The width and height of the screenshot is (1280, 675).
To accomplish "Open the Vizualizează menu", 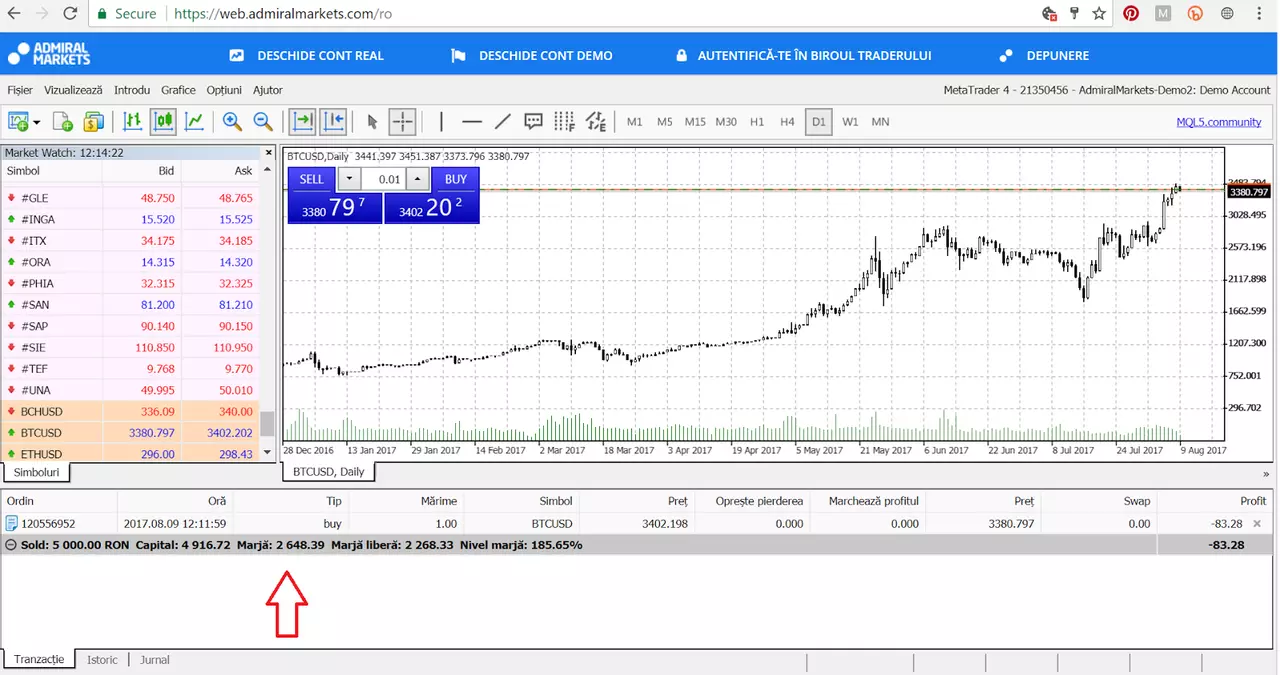I will coord(73,90).
